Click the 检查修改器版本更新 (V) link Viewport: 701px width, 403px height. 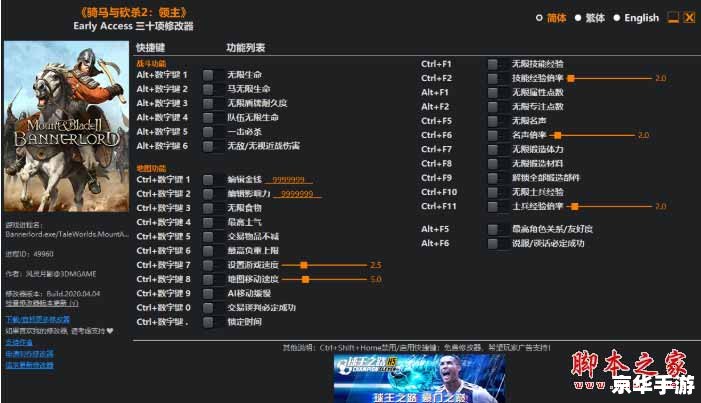pyautogui.click(x=42, y=303)
